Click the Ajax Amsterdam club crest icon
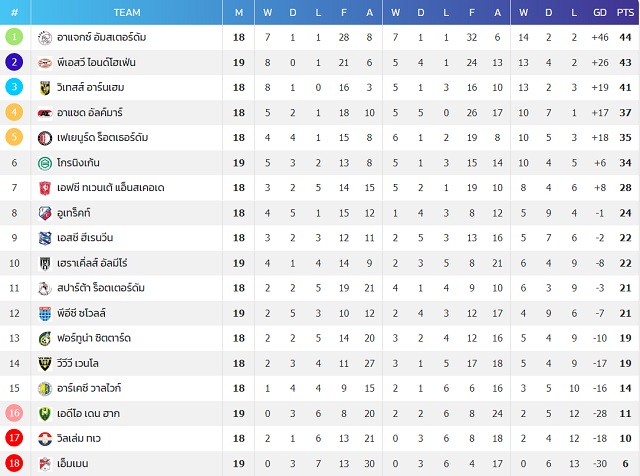Image resolution: width=640 pixels, height=476 pixels. point(44,38)
